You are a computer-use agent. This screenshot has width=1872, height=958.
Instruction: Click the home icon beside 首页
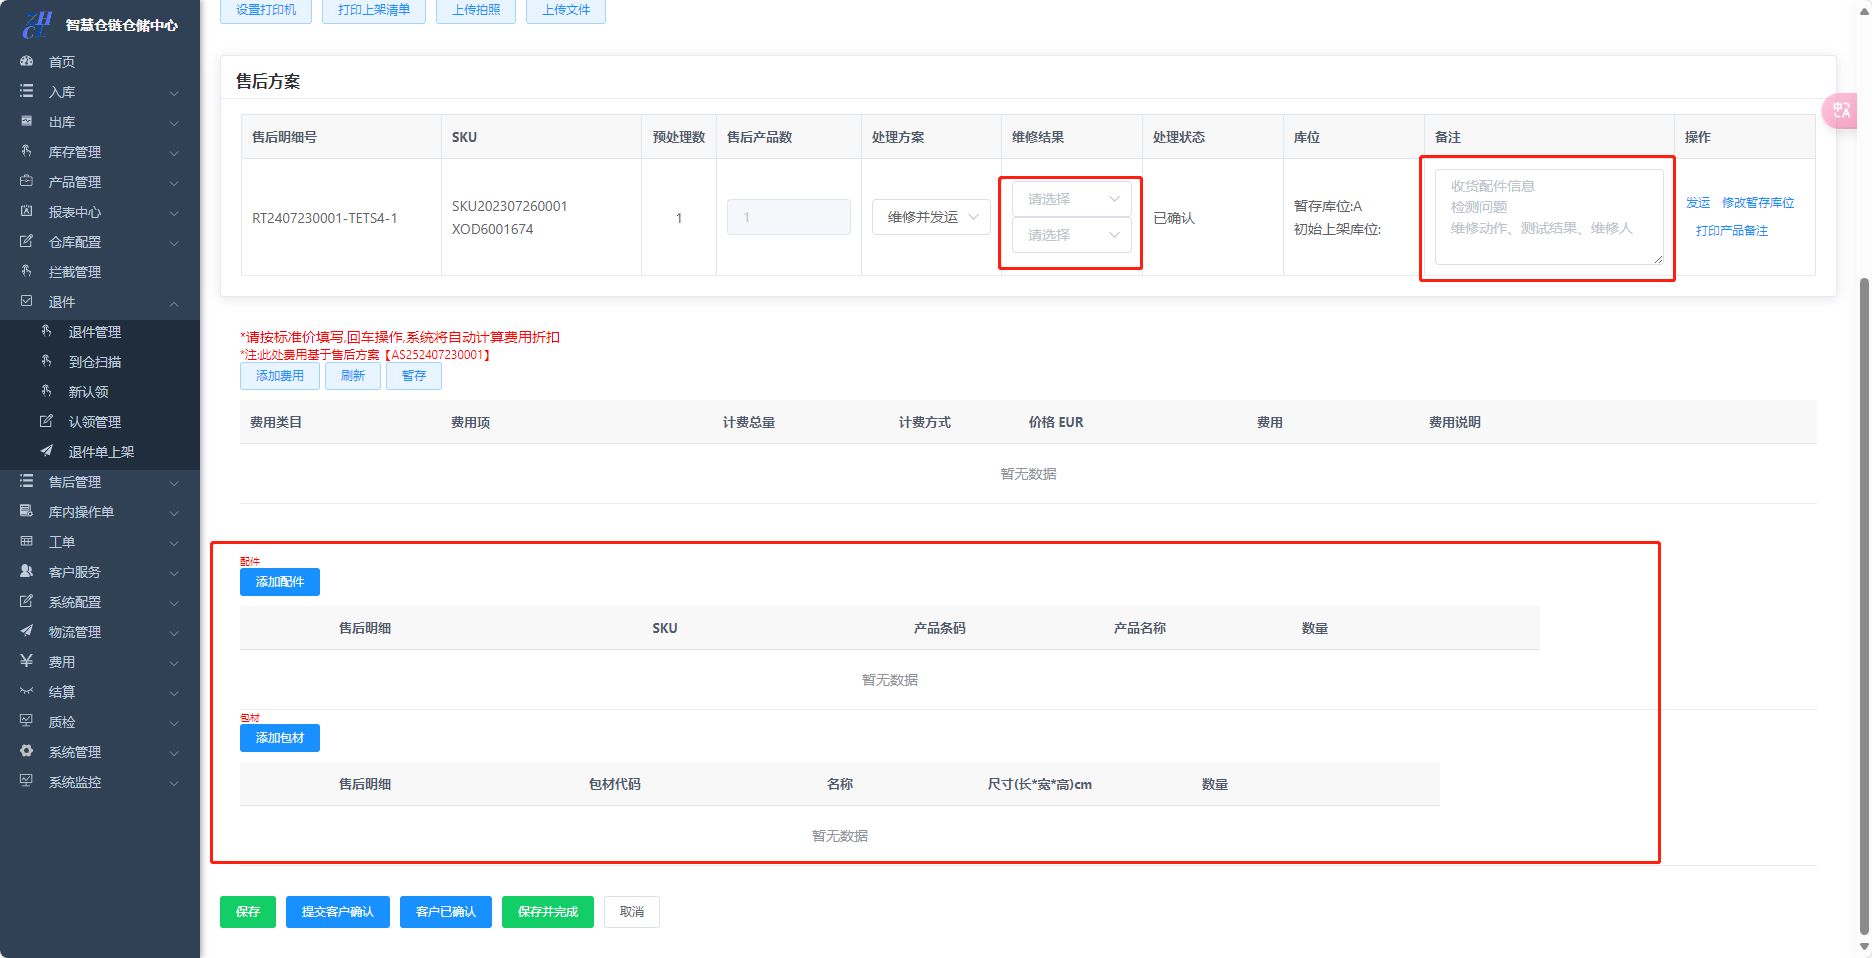coord(27,61)
